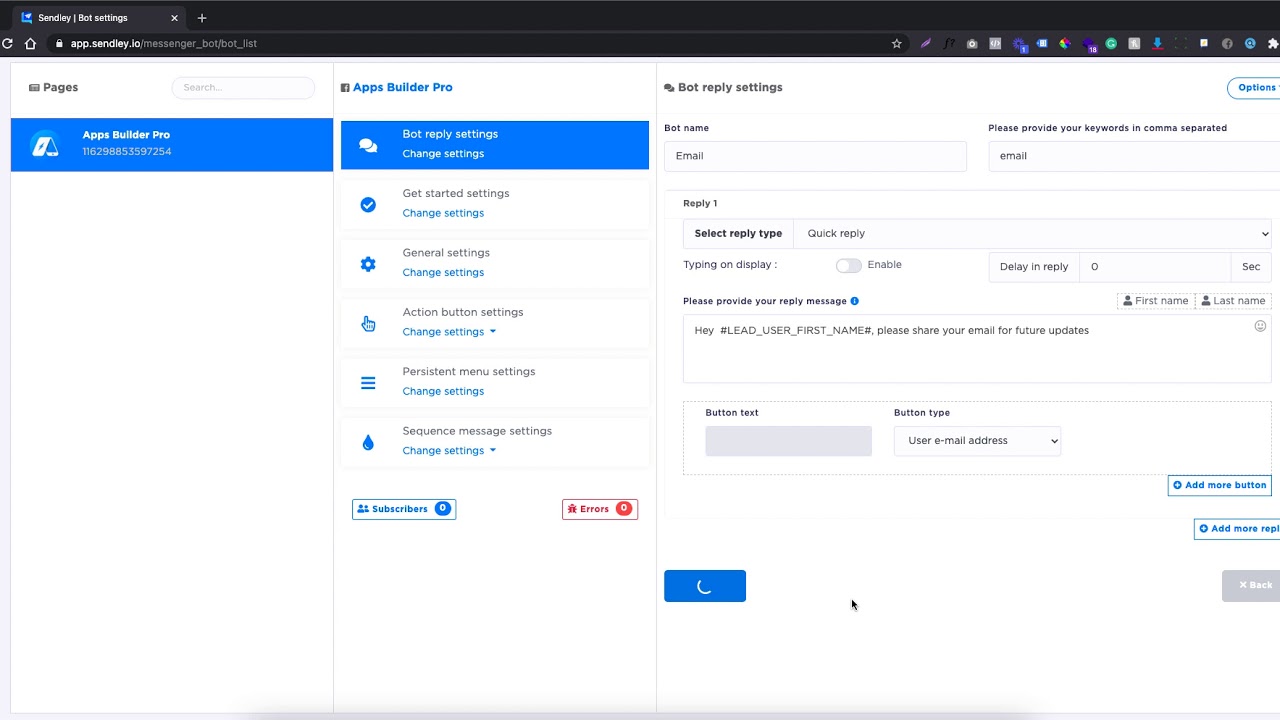
Task: Click the reply message info icon
Action: [x=854, y=301]
